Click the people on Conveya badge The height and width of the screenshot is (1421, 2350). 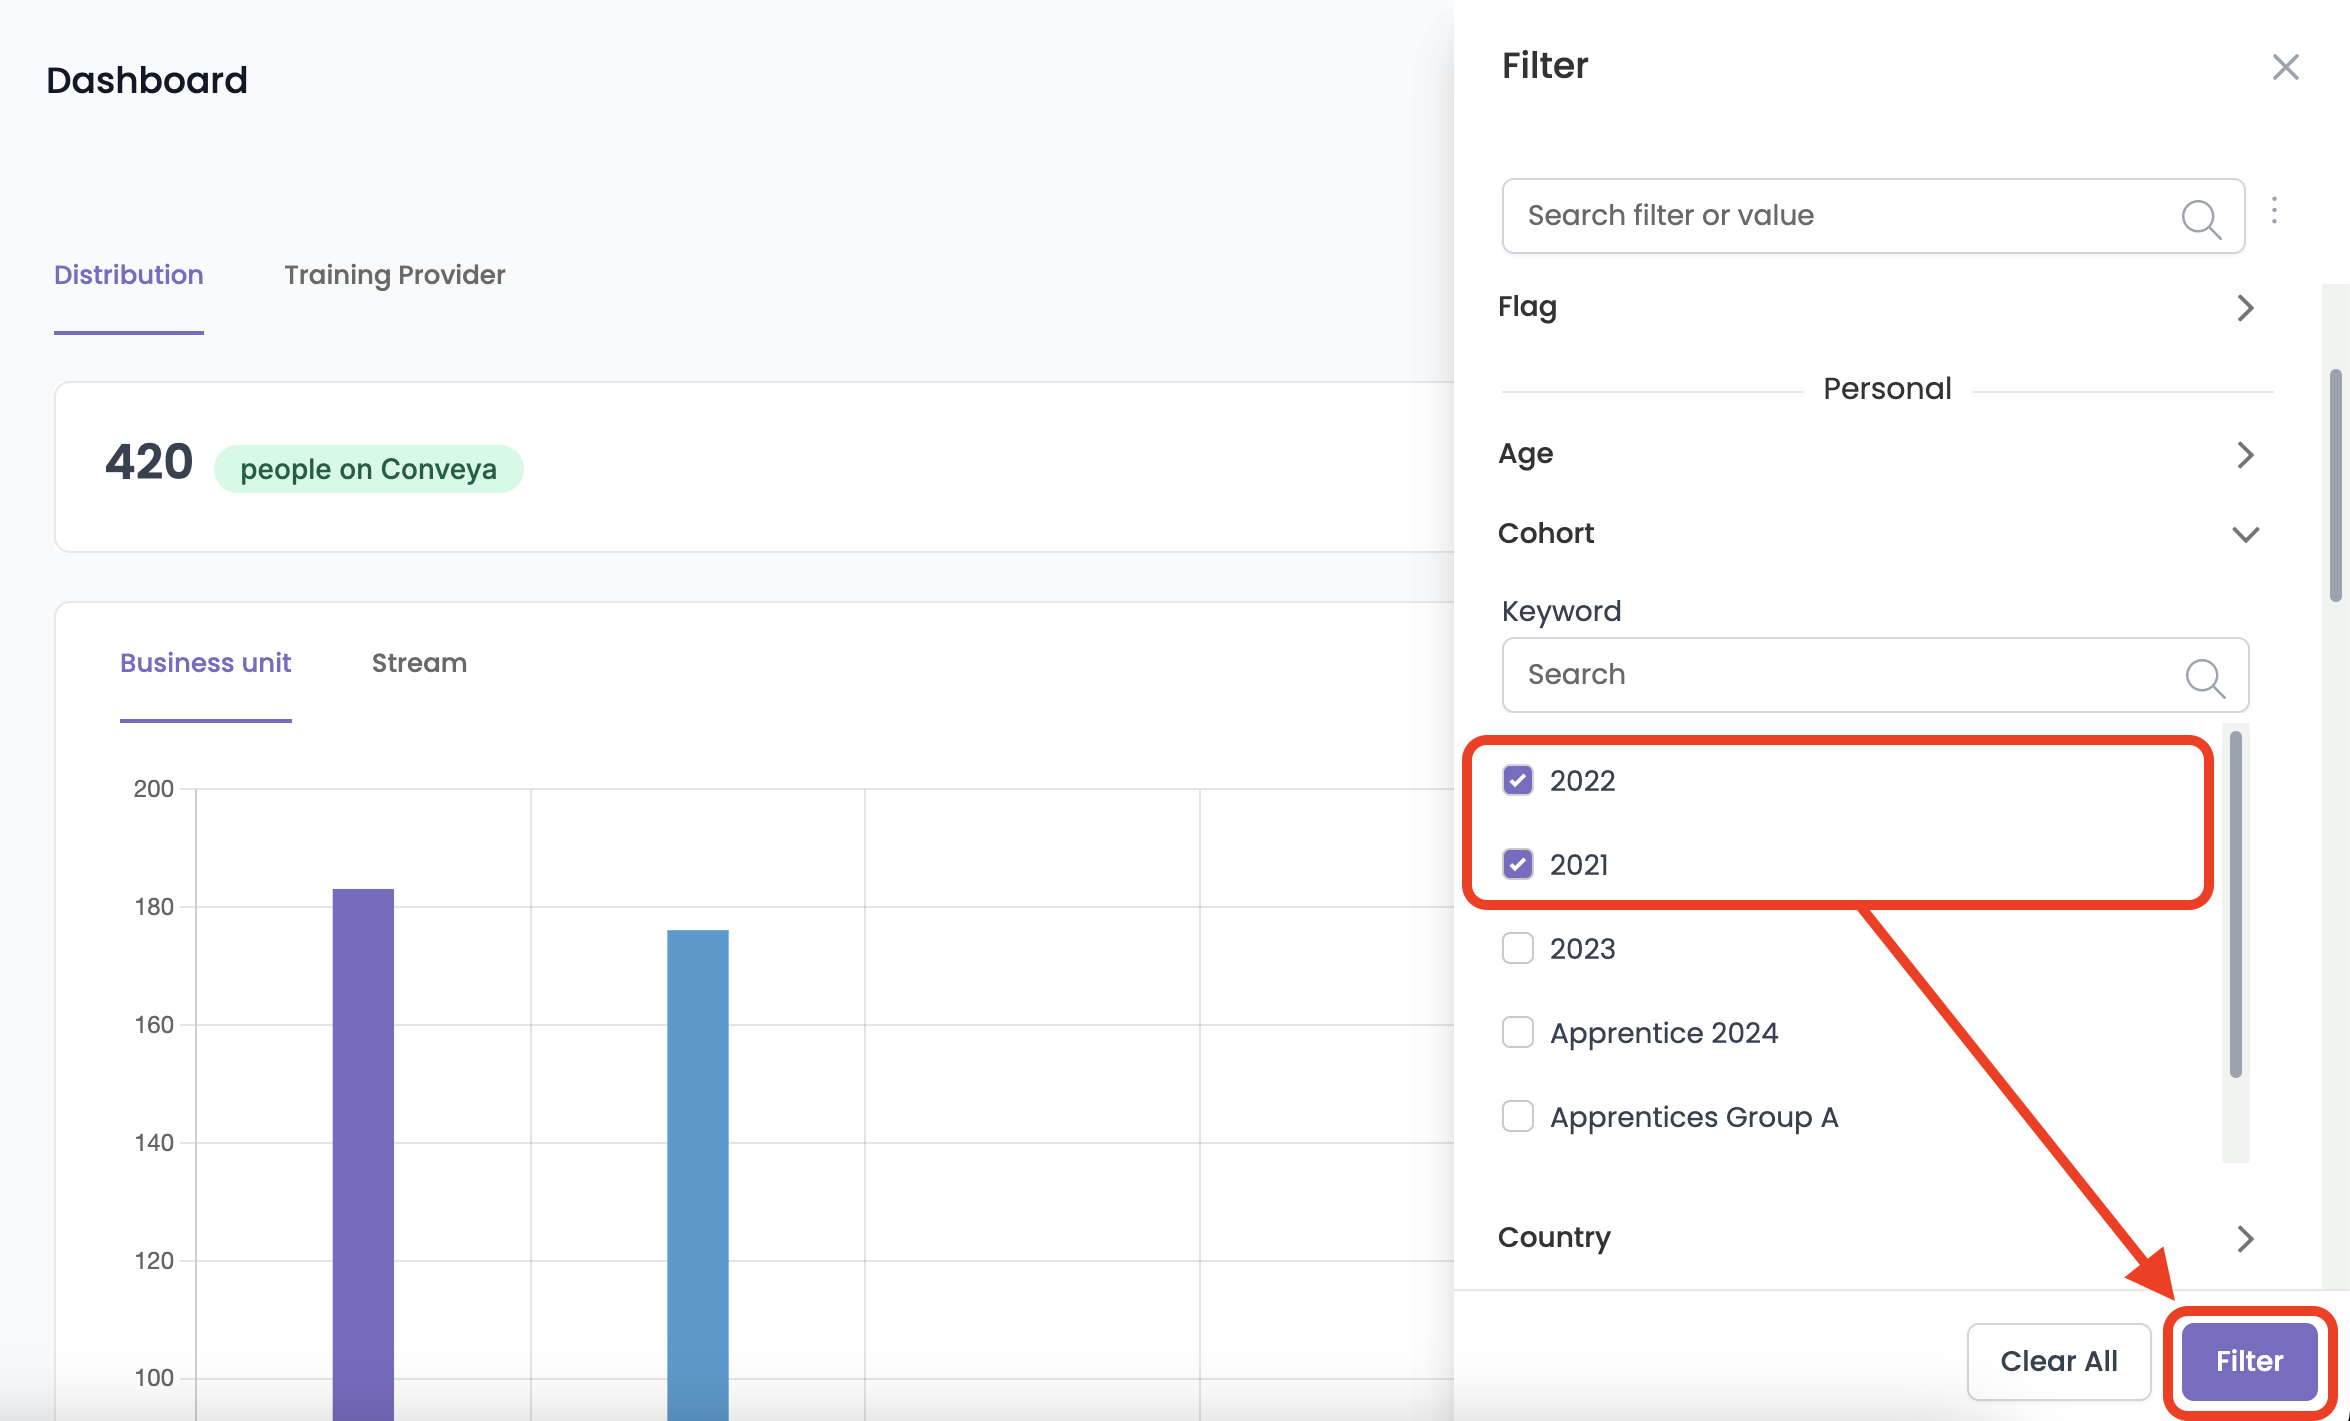point(368,469)
